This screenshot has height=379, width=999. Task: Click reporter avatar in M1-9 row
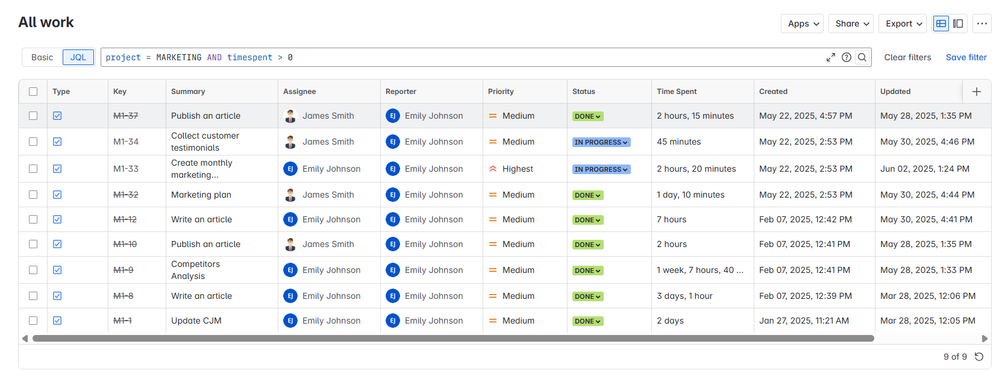[392, 270]
